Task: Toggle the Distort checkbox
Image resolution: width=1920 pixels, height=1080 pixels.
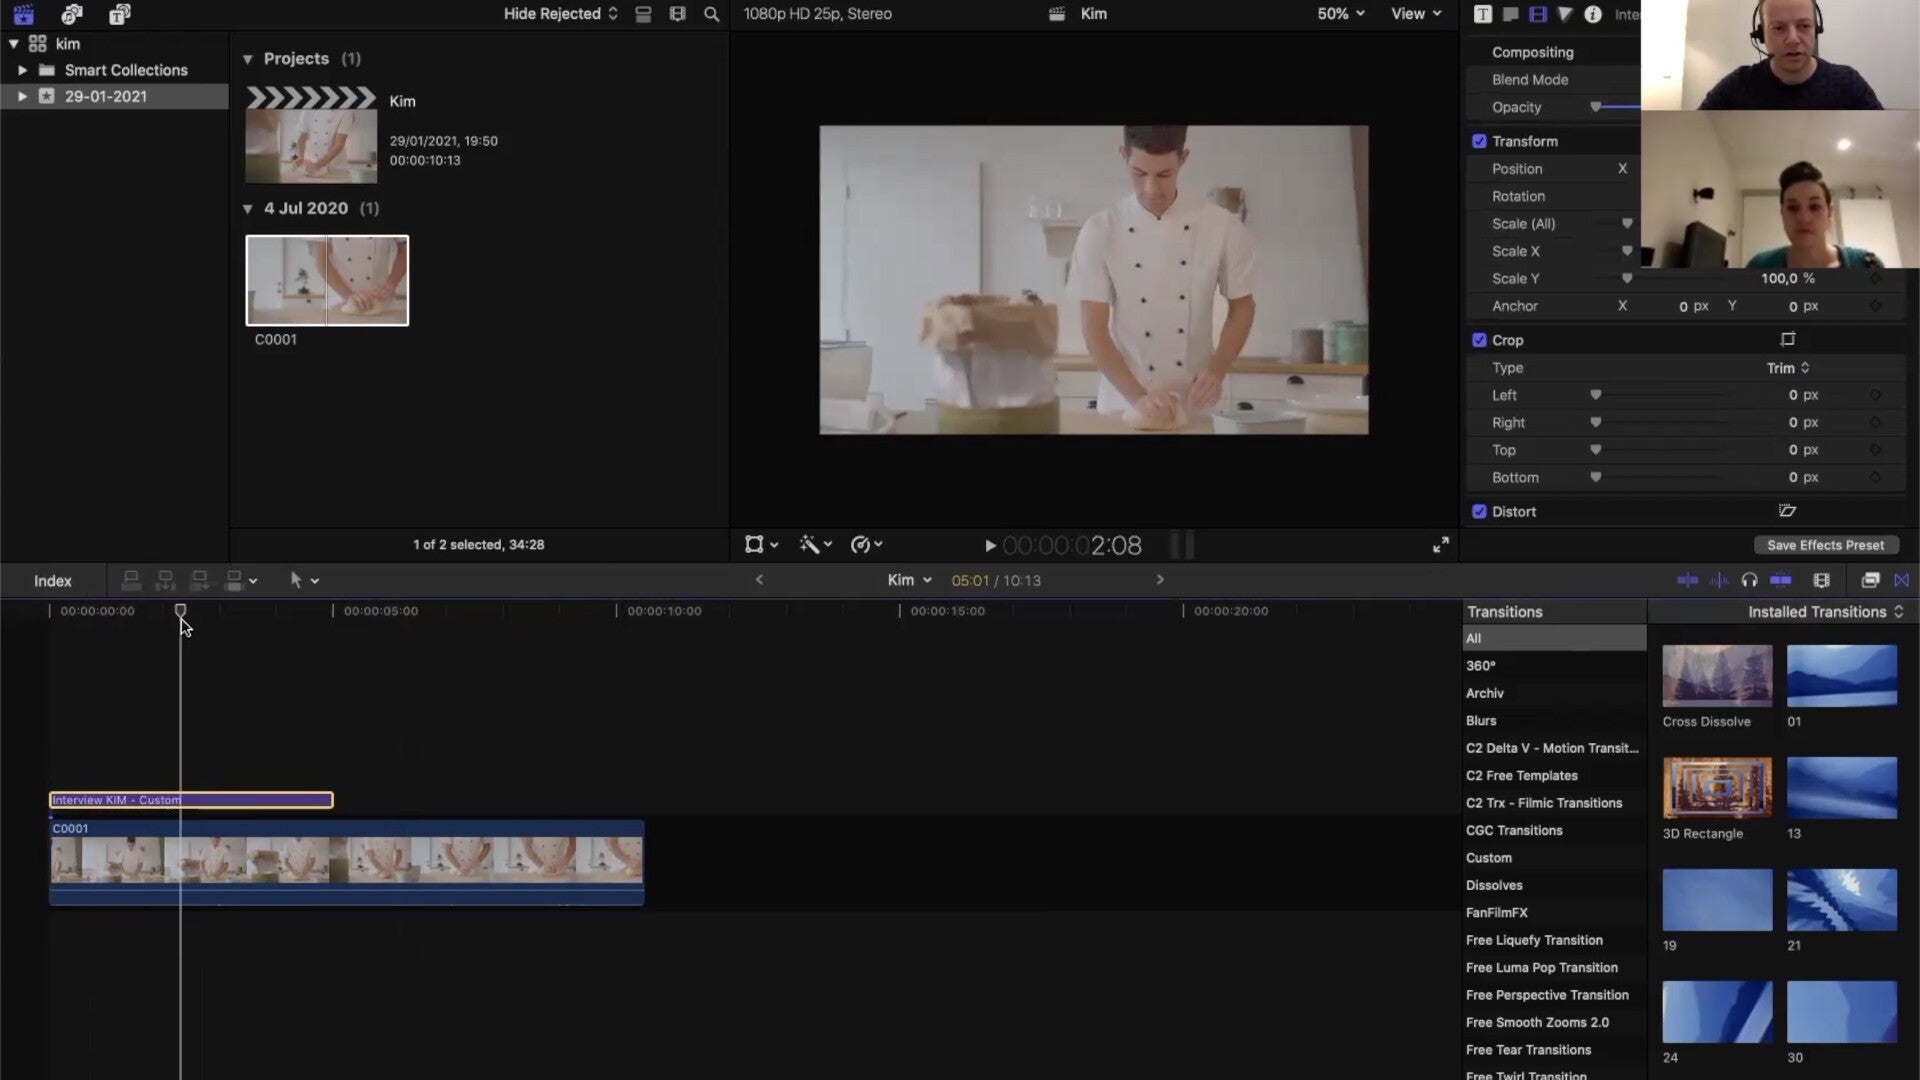Action: pyautogui.click(x=1479, y=511)
